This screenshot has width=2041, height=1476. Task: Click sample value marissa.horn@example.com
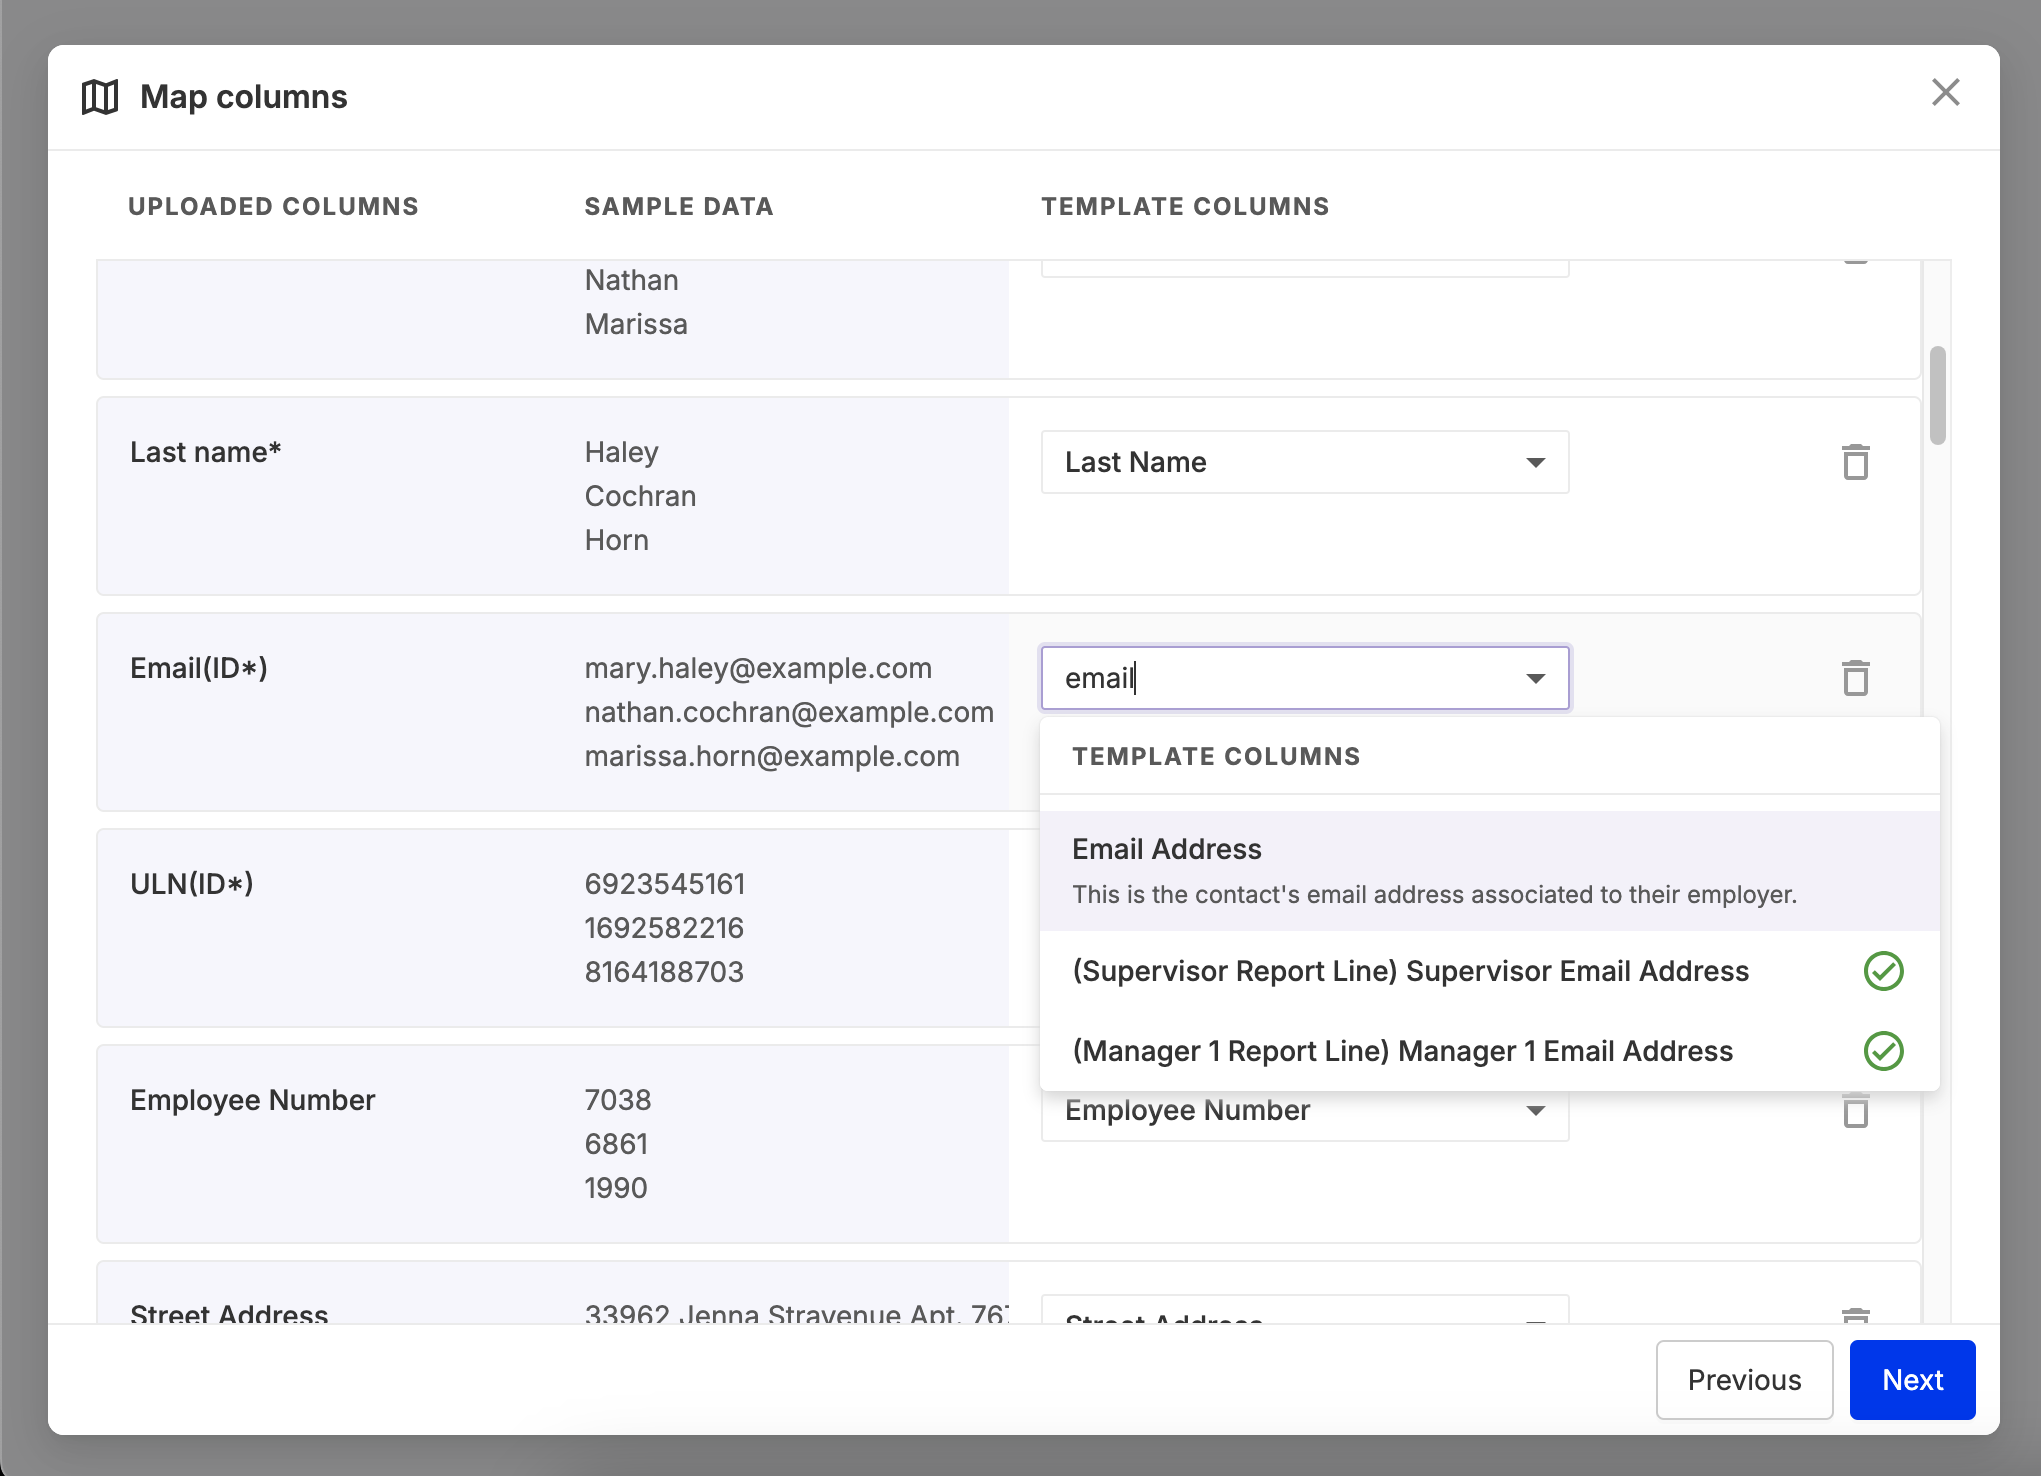point(772,756)
